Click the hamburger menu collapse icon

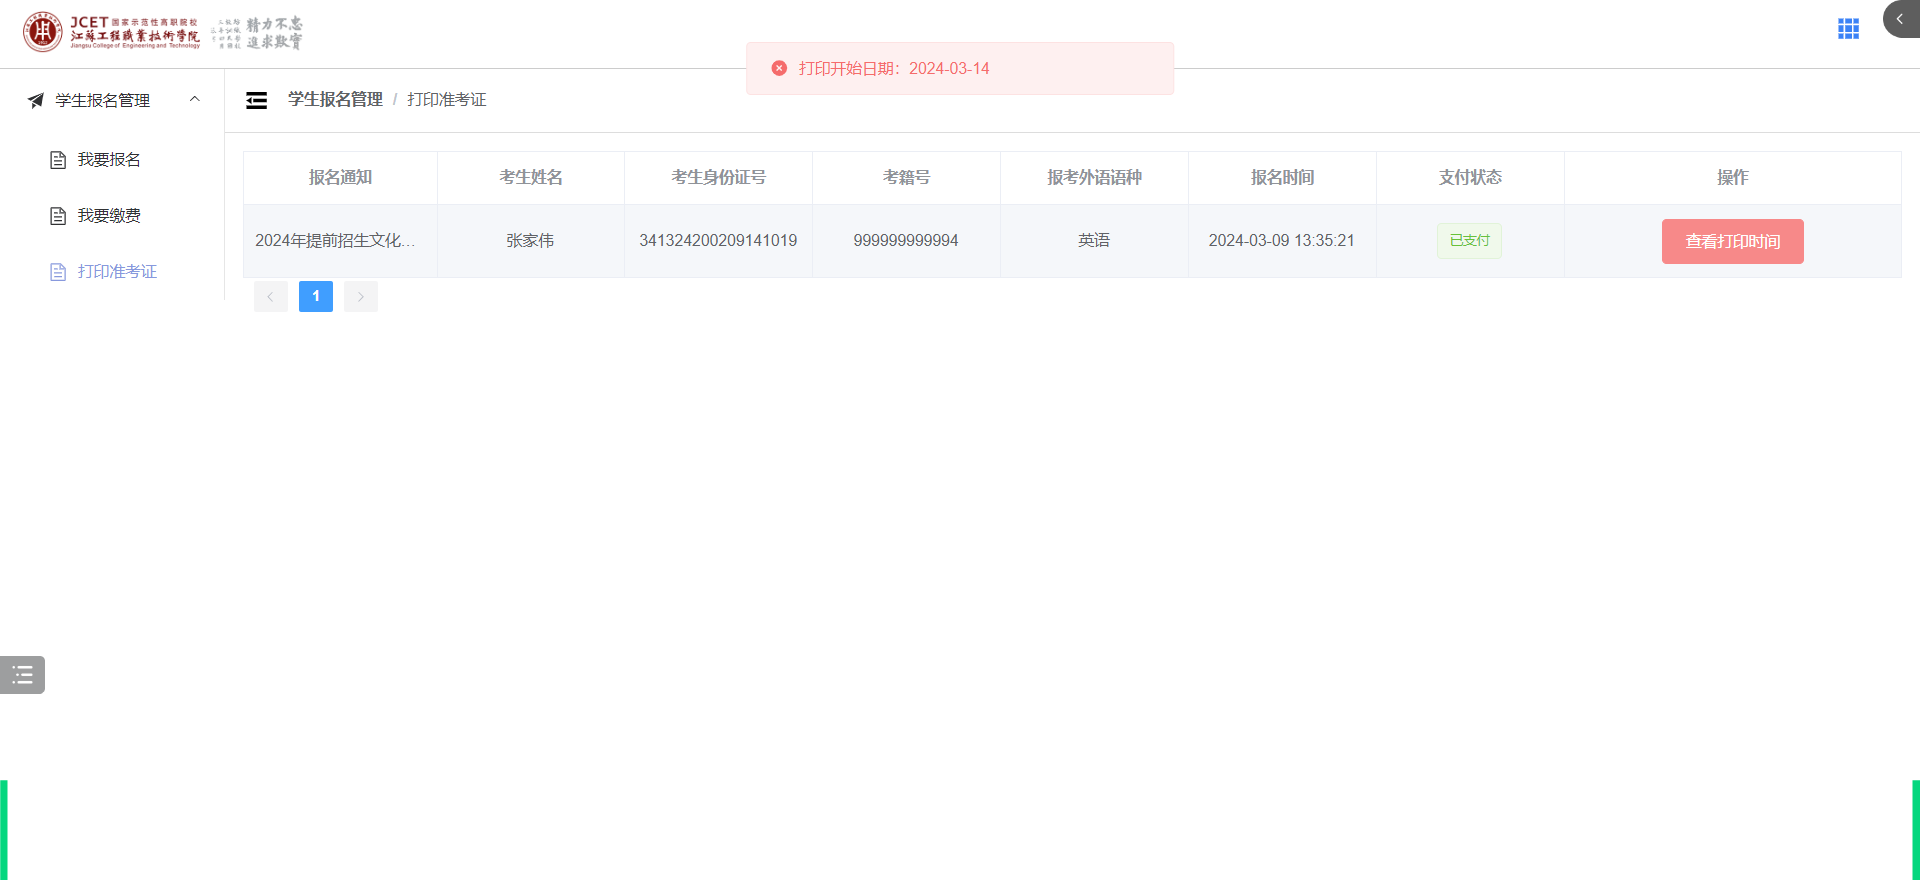(257, 100)
